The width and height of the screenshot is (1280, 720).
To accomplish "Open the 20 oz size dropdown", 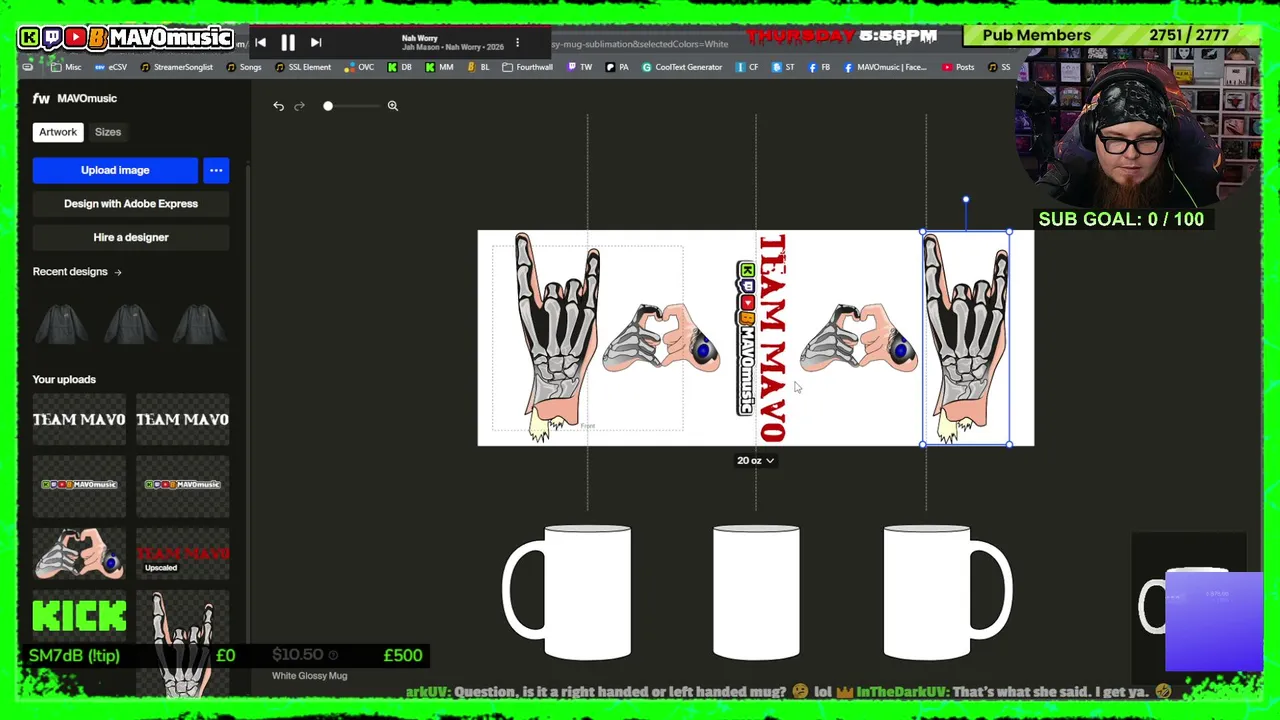I will click(756, 461).
